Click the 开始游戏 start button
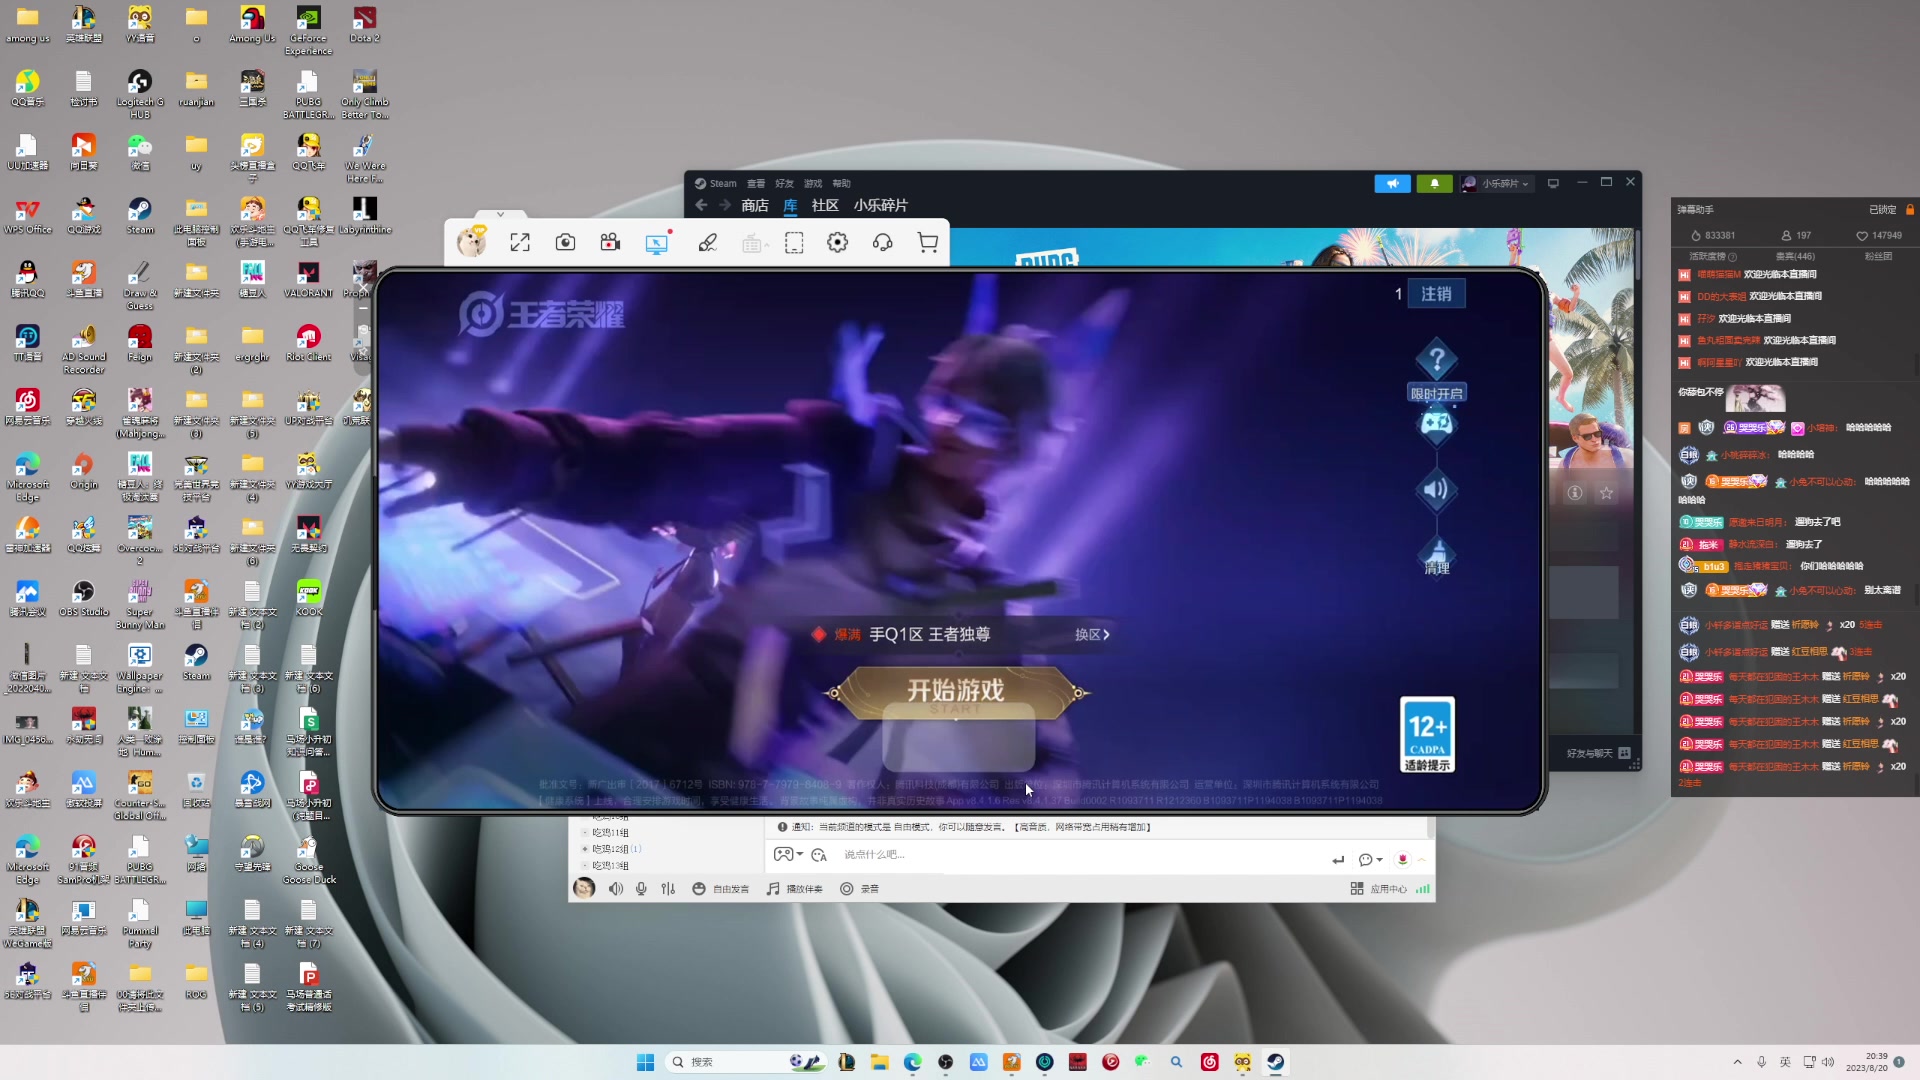The image size is (1920, 1080). pos(956,691)
